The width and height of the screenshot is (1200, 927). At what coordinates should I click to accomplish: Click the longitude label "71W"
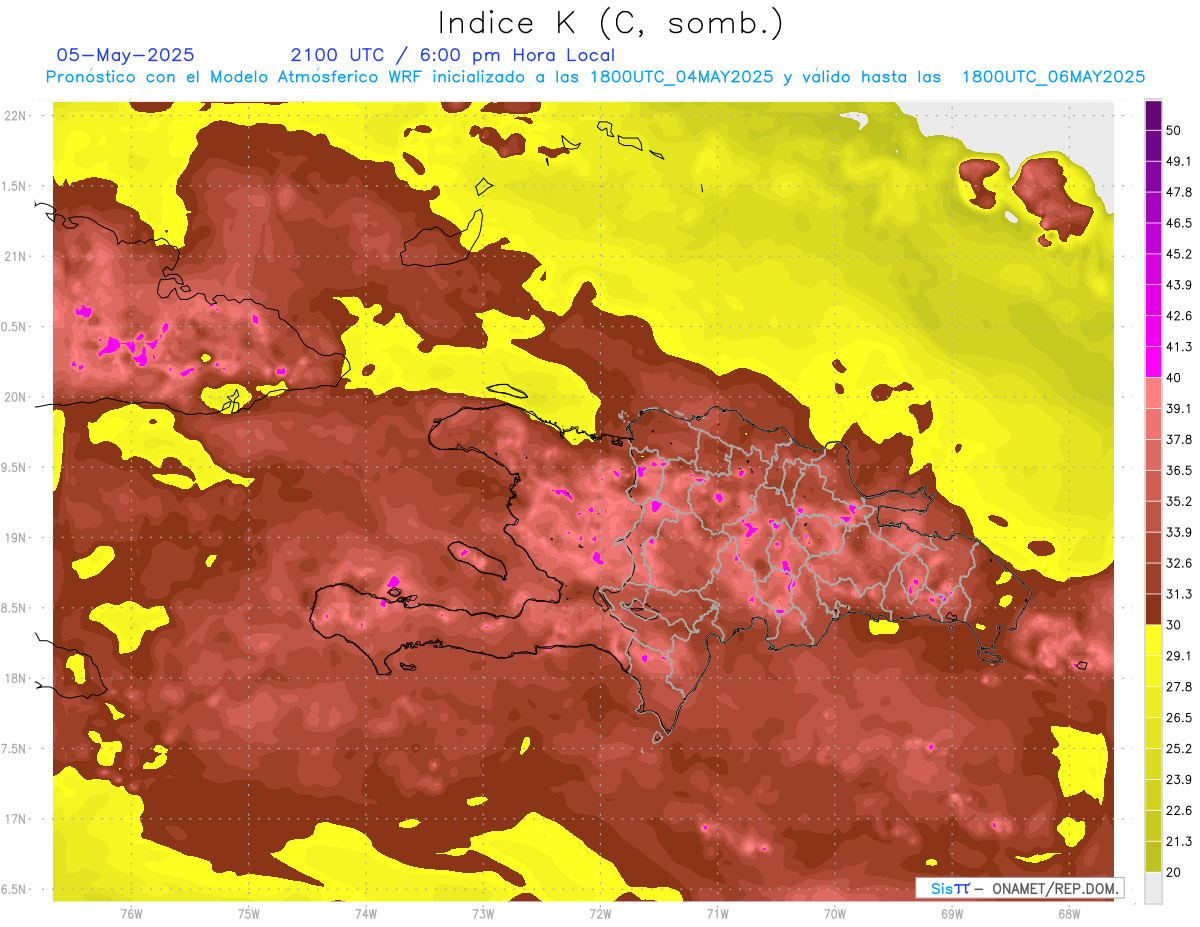717,914
